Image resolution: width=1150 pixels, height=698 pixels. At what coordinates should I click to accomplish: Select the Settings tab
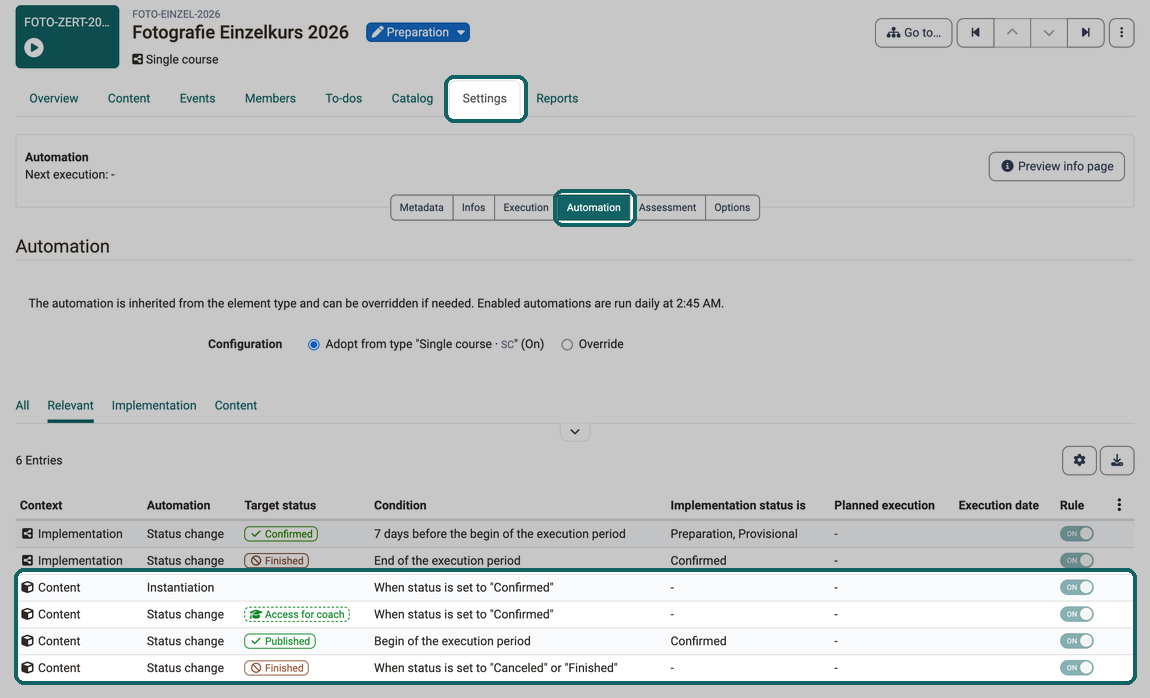point(485,98)
